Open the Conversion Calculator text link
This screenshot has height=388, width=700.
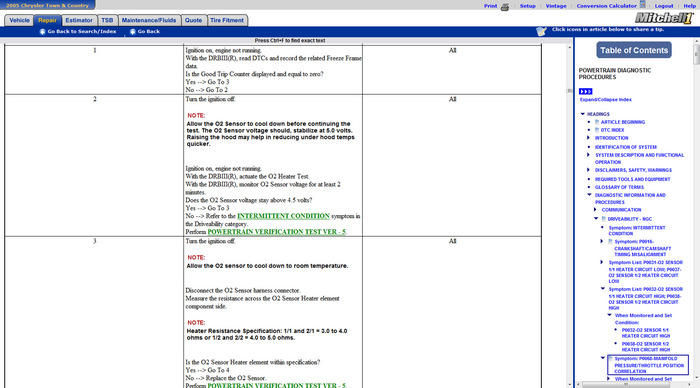(606, 6)
